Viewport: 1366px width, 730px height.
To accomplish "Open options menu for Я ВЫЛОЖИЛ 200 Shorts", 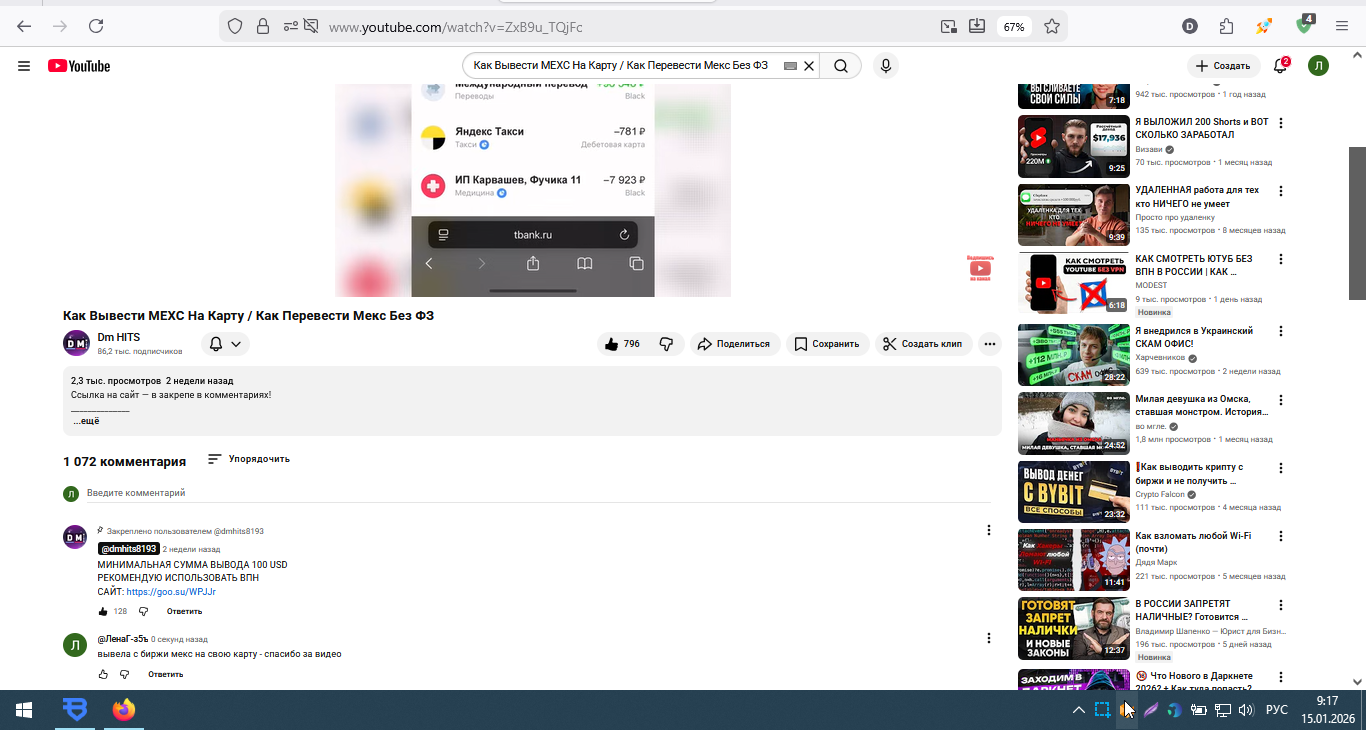I will (1281, 123).
